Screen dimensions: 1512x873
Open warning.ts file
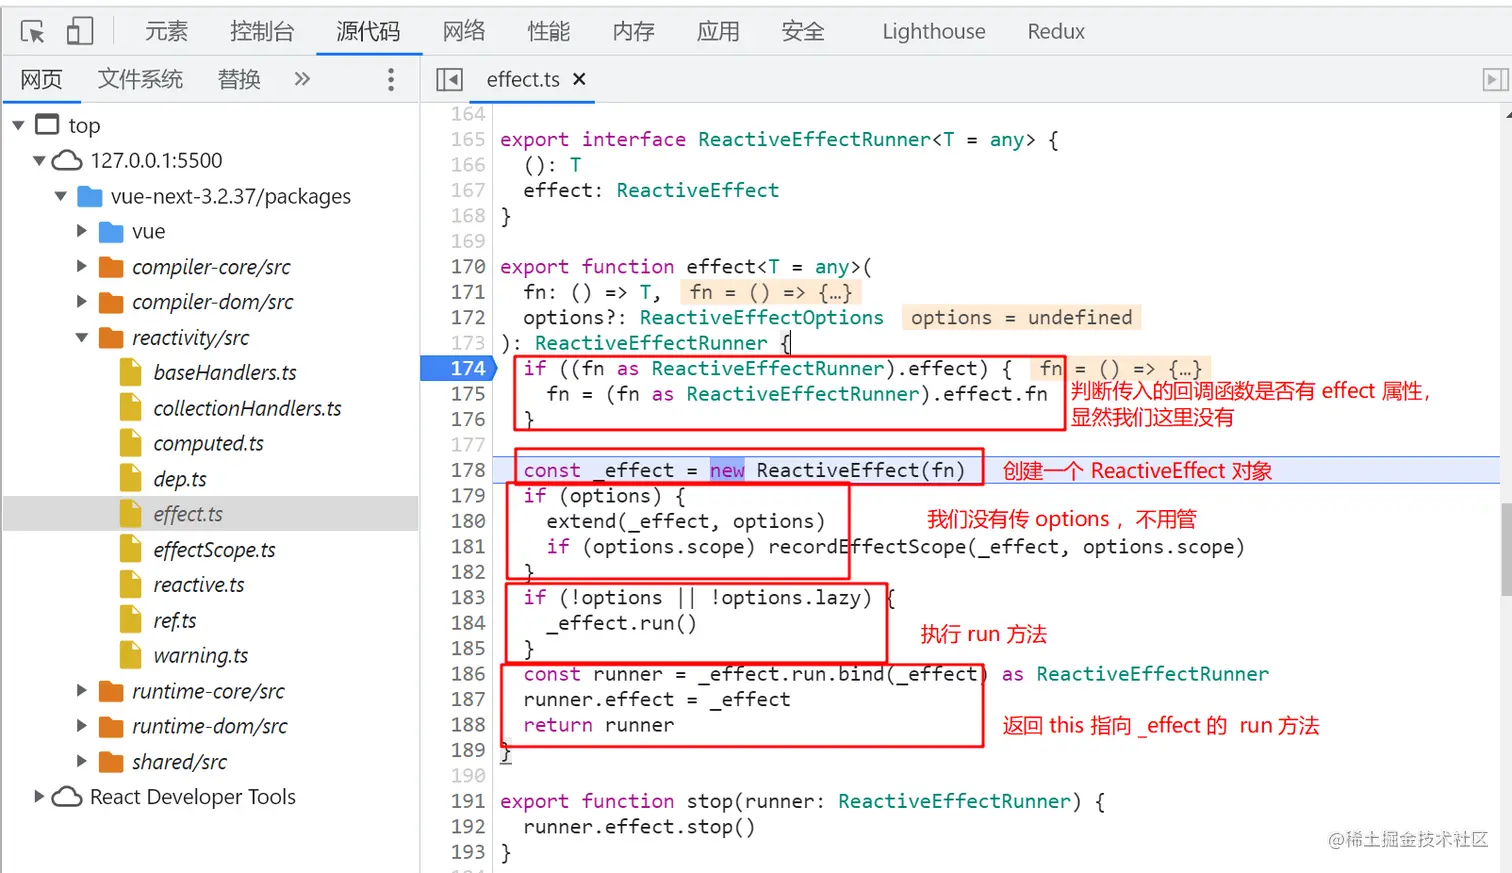point(201,656)
